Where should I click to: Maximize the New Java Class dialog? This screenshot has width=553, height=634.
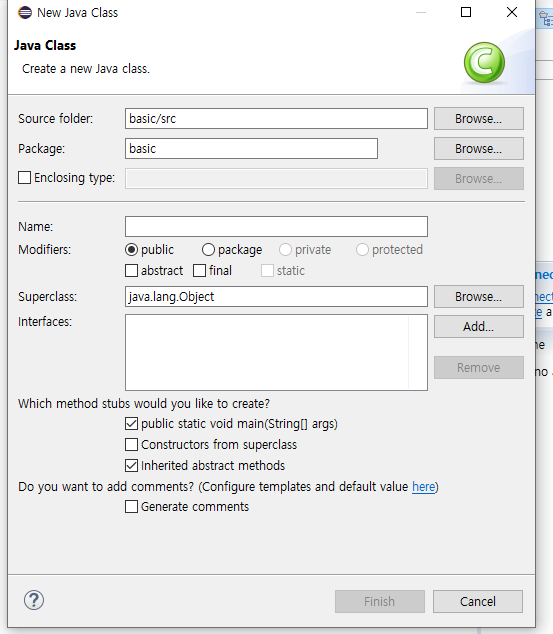466,12
